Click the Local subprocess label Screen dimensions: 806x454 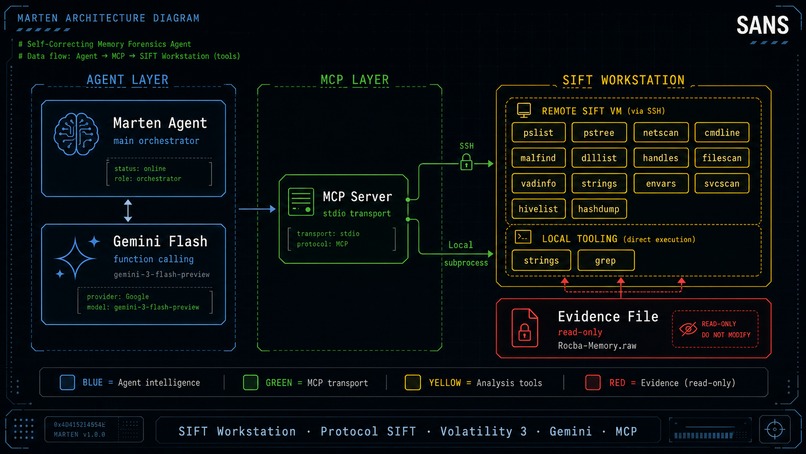click(x=466, y=253)
